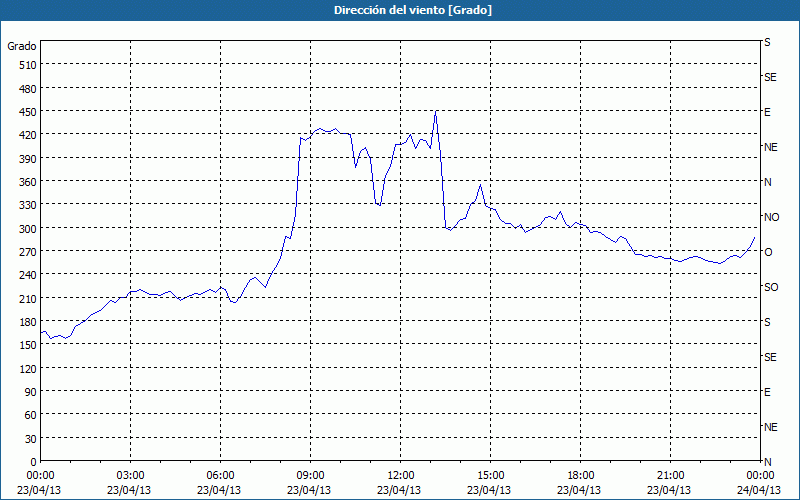Select the NE compass label beside 390 gridline
The image size is (800, 500).
770,147
